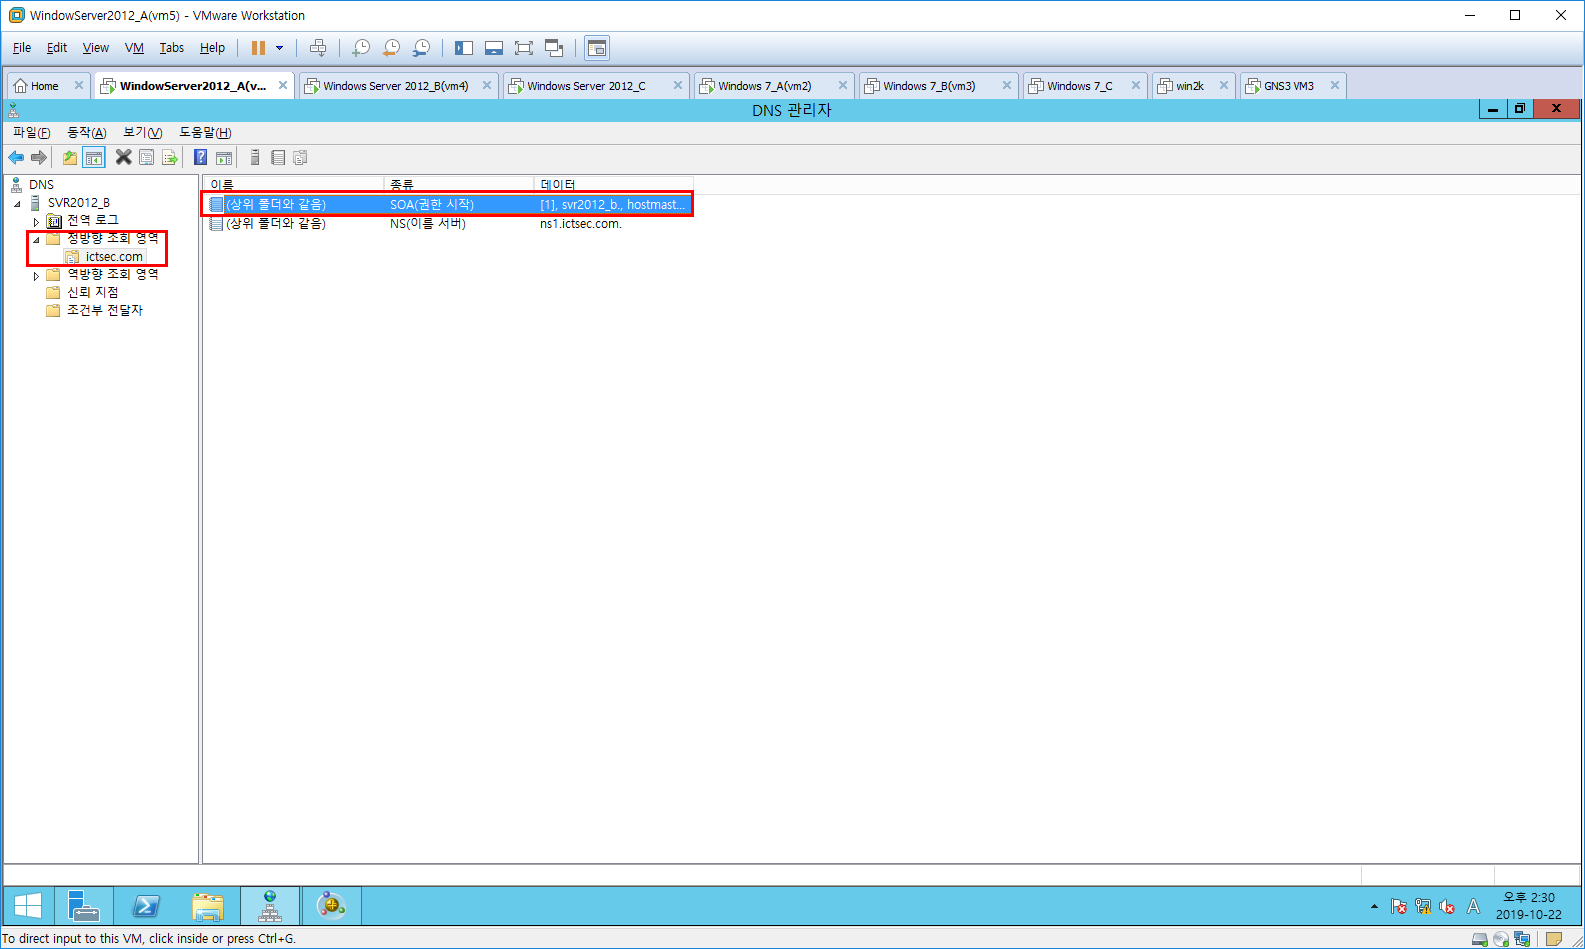This screenshot has width=1585, height=949.
Task: Toggle the console tree show/hide icon
Action: 93,157
